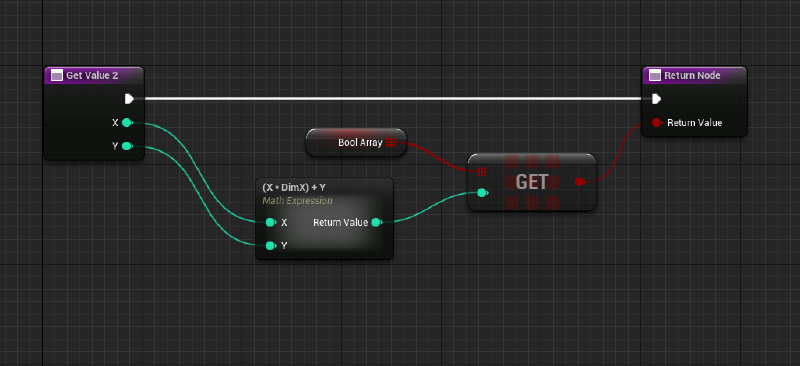
Task: Click the Return Value label on Return Node
Action: coord(694,123)
